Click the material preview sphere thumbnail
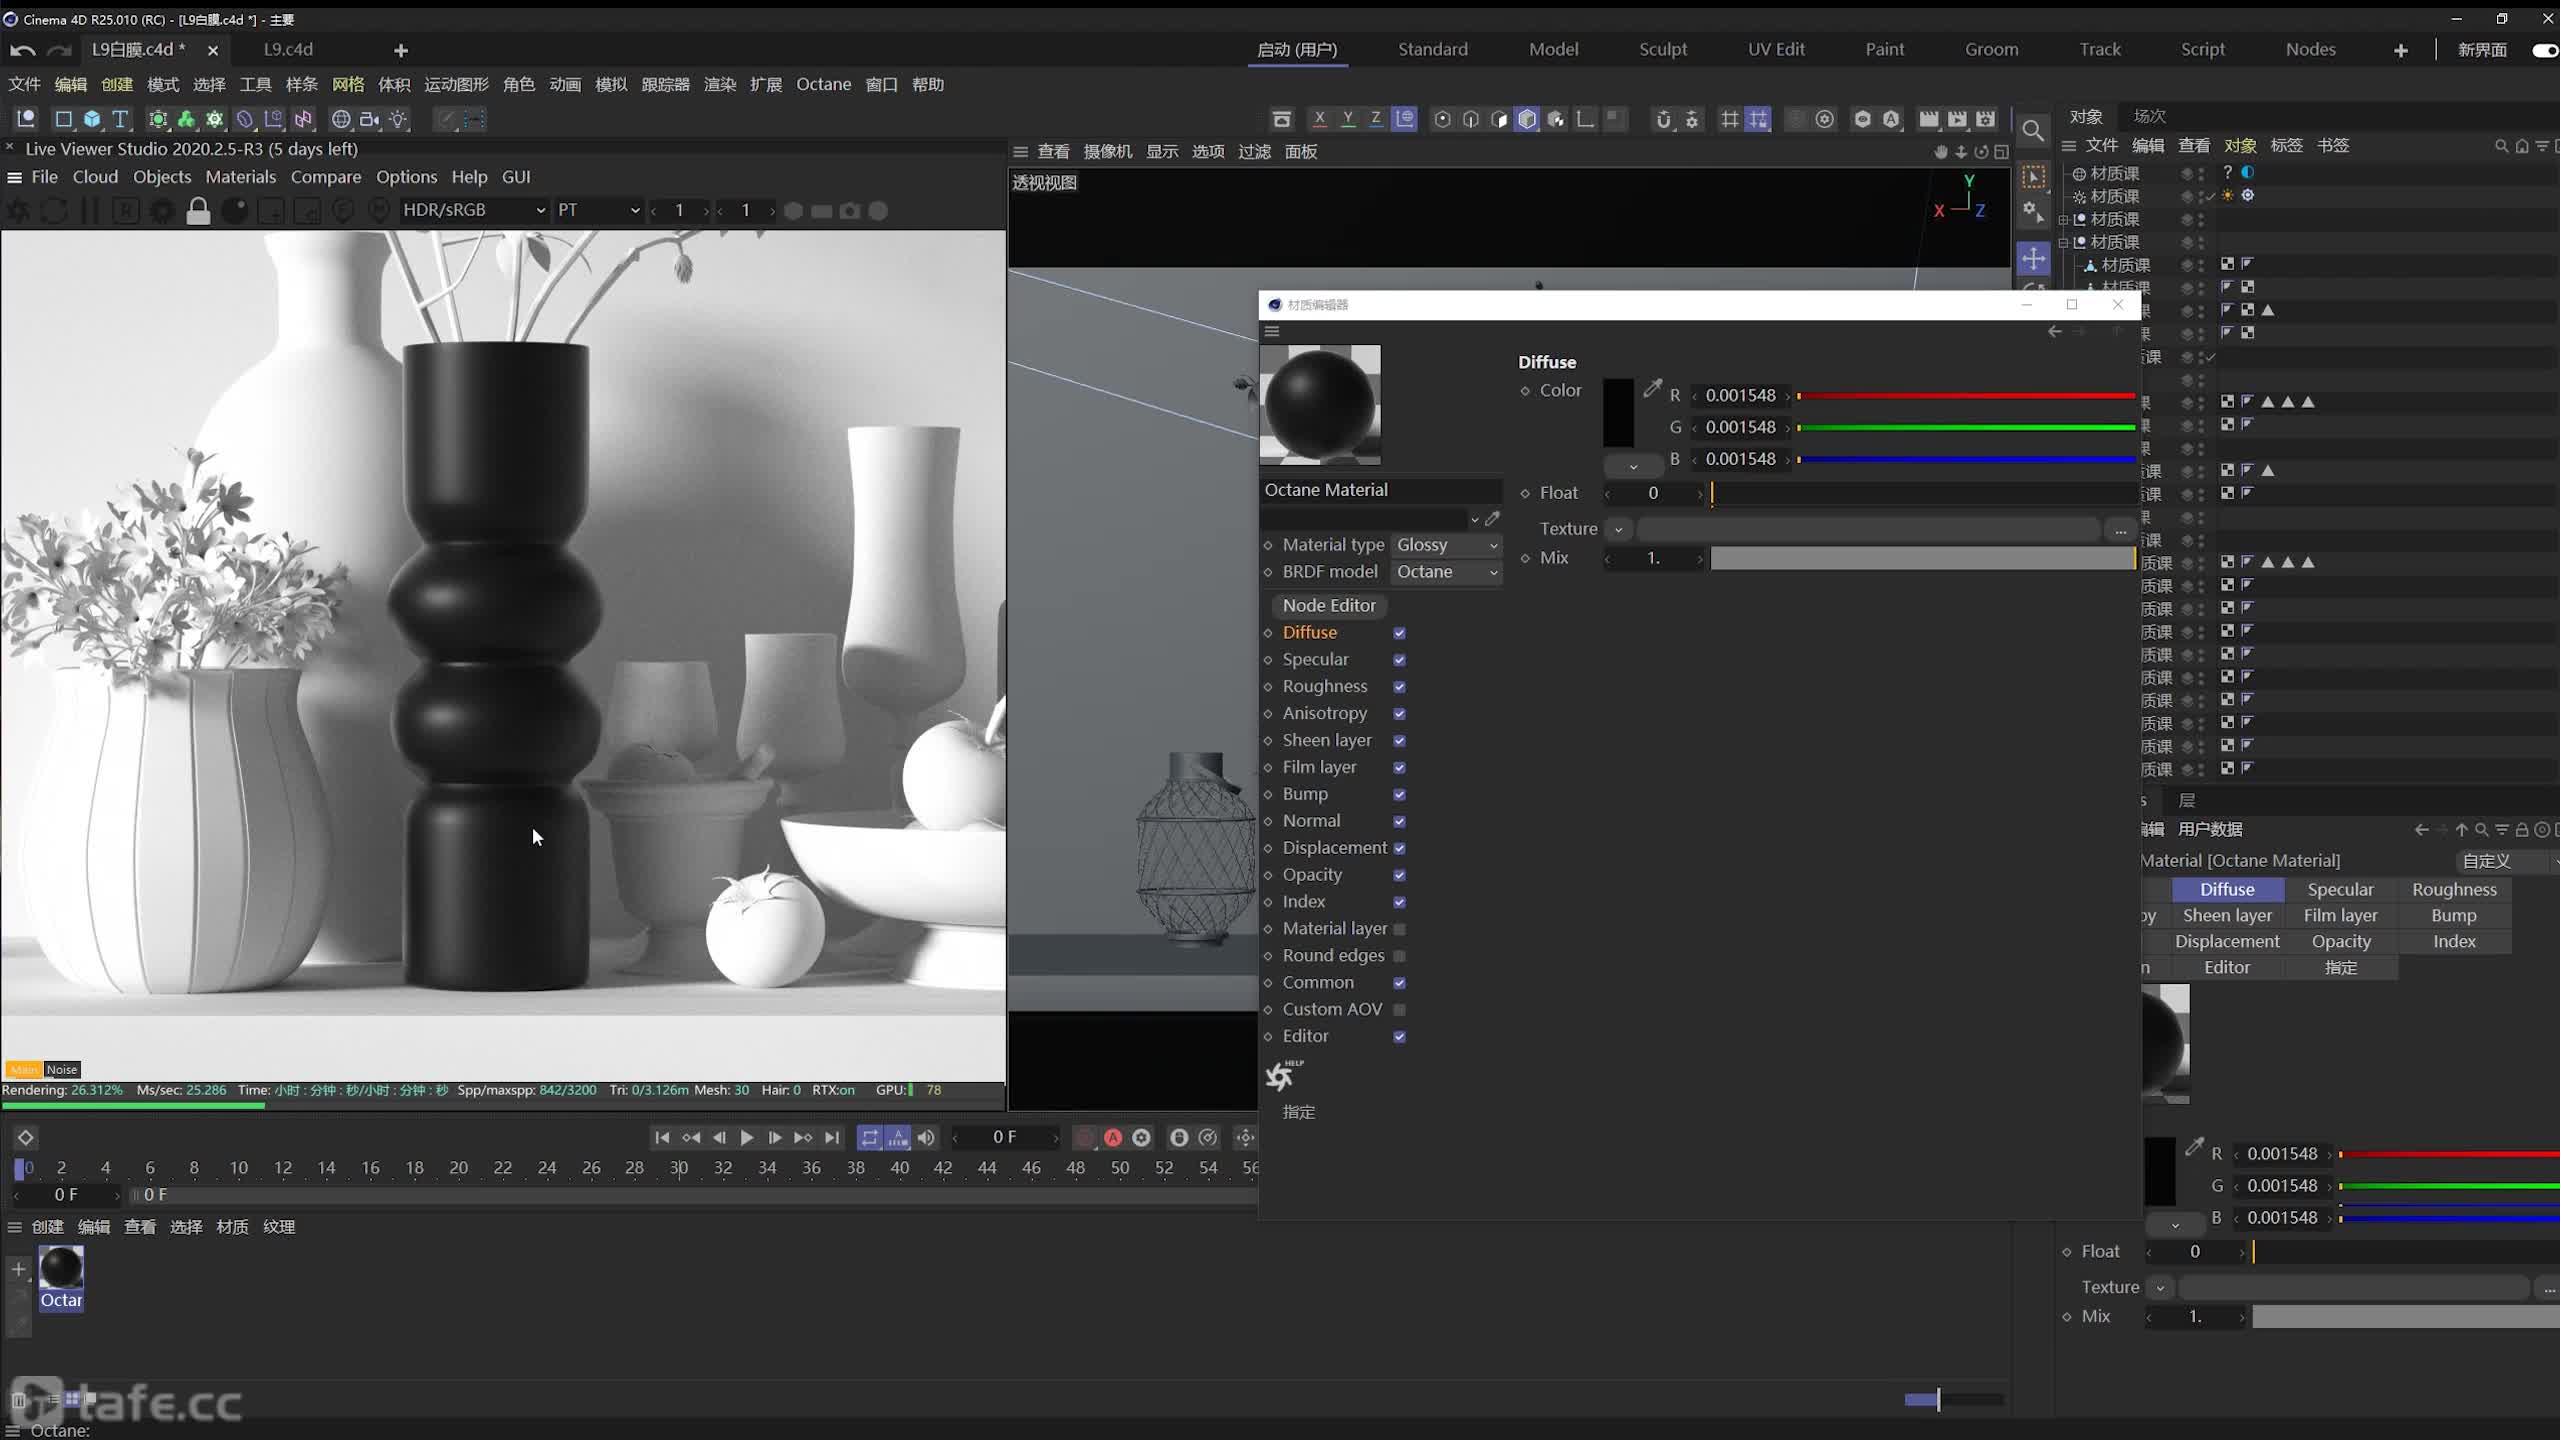Viewport: 2560px width, 1440px height. 1320,405
